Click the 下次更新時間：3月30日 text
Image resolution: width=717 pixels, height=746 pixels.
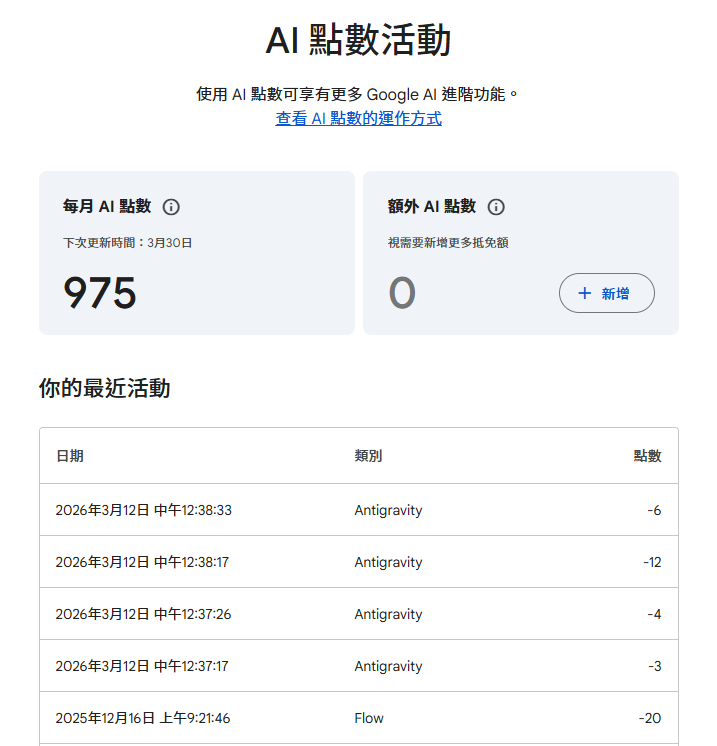point(128,243)
